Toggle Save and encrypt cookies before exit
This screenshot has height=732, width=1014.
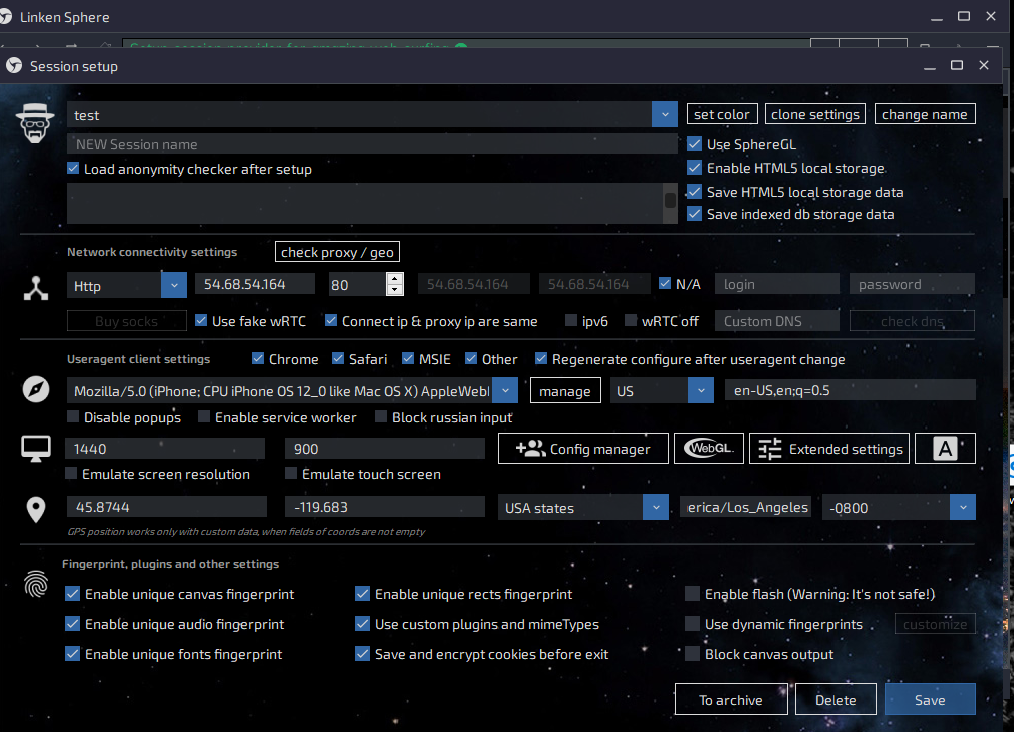click(363, 654)
